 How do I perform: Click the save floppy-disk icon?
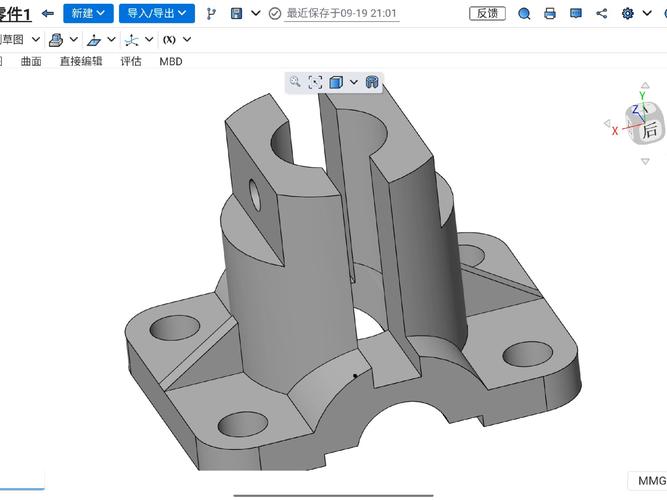tap(237, 14)
